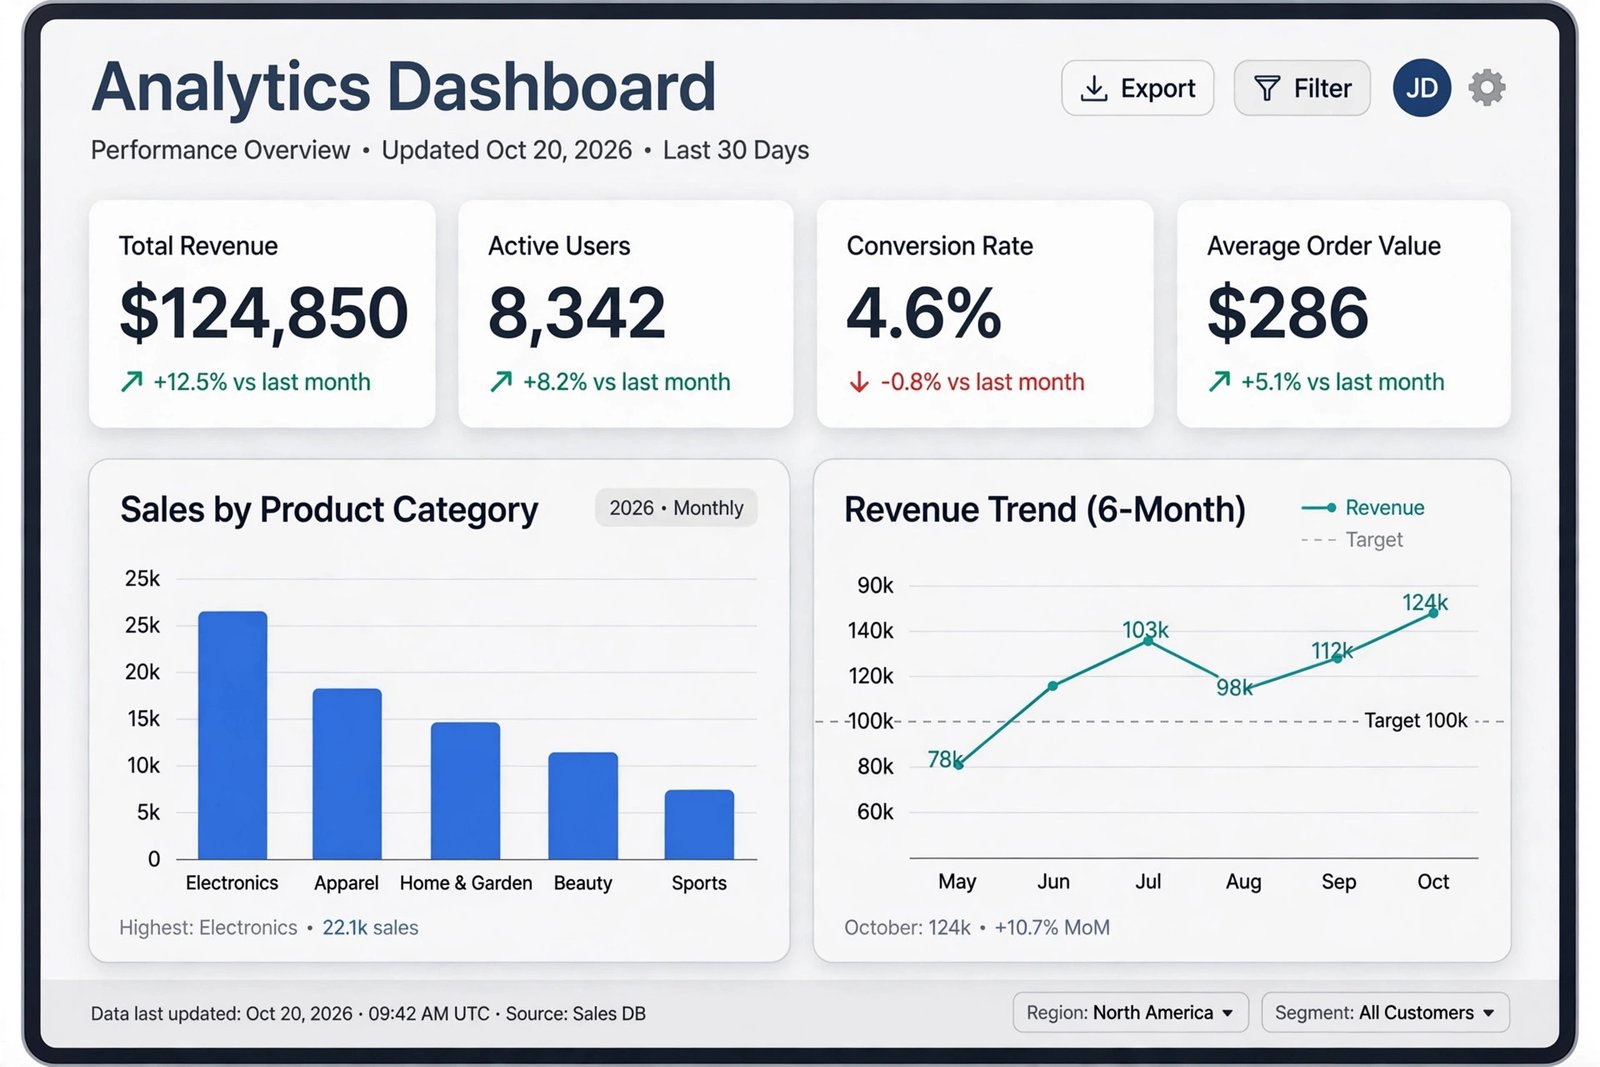This screenshot has height=1067, width=1600.
Task: Click the Aug label on the month axis
Action: click(1243, 882)
